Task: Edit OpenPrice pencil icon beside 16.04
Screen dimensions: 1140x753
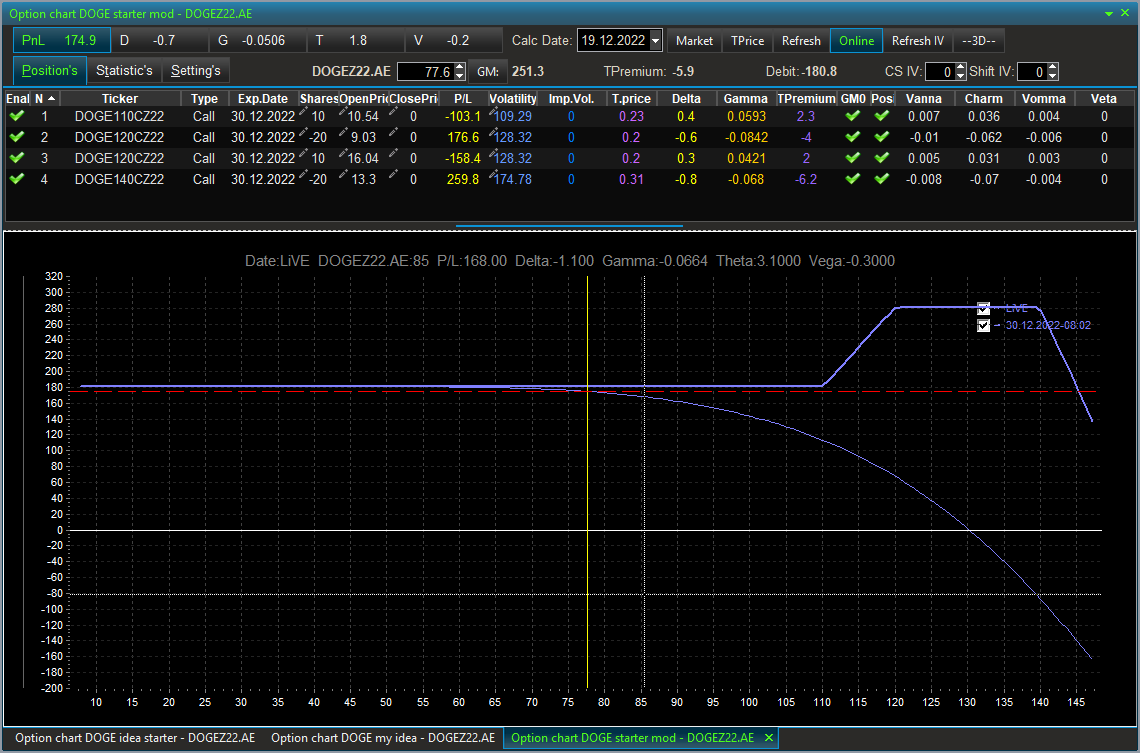Action: point(343,153)
